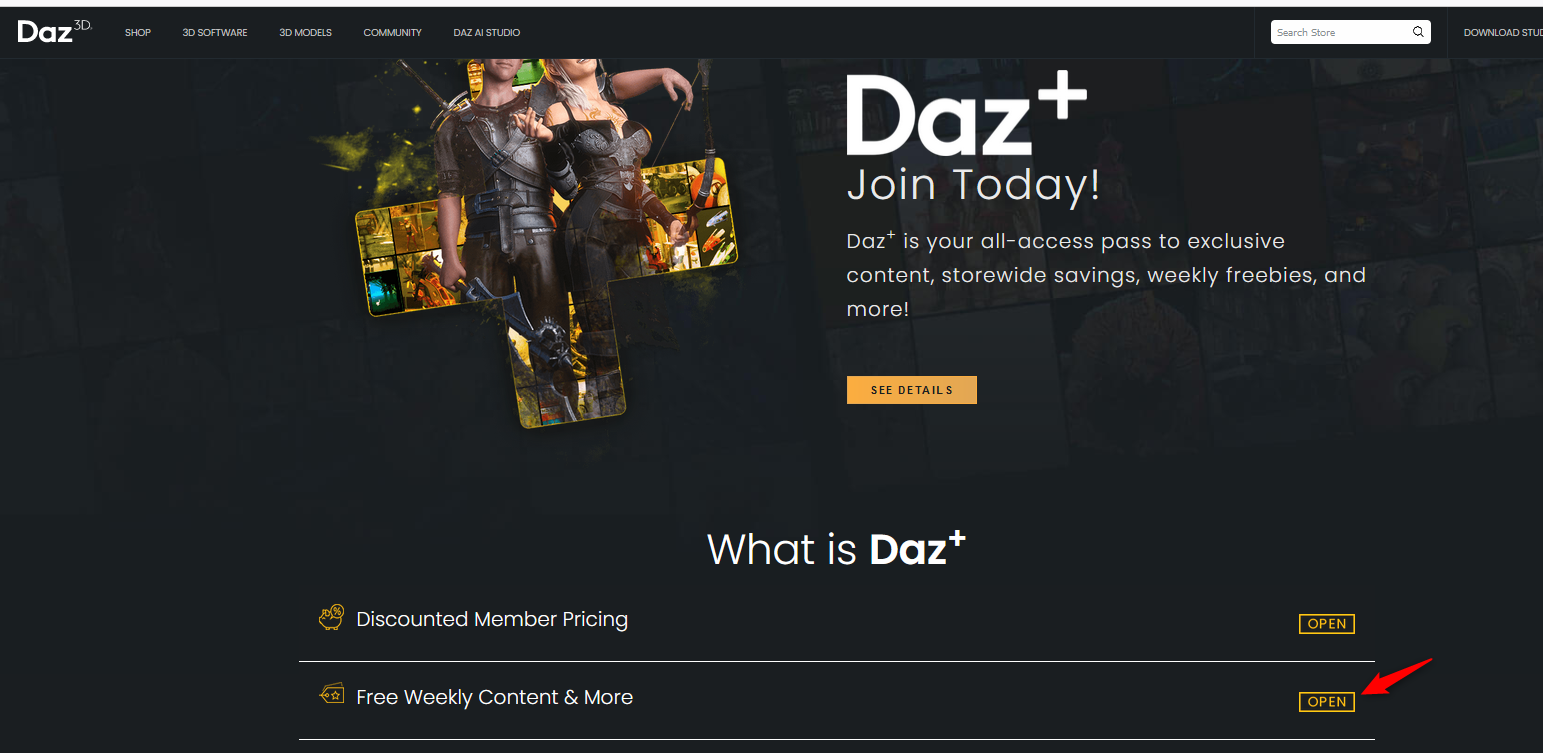The image size is (1543, 753).
Task: Click the large Daz+ hero logo
Action: (x=966, y=115)
